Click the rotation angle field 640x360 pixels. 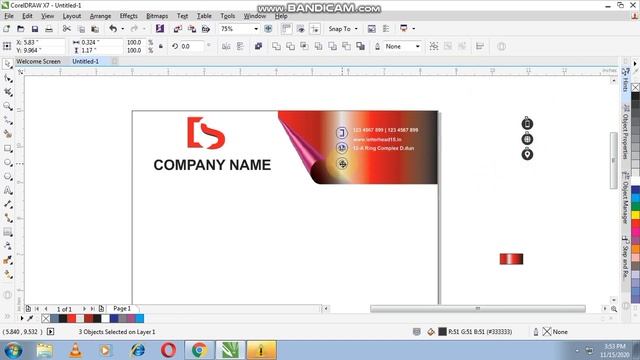point(191,46)
